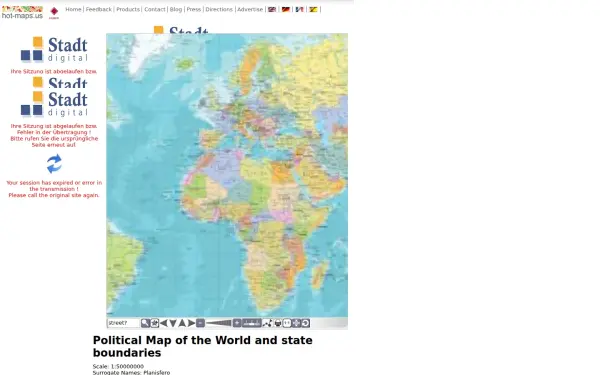Go to the Home page
Viewport: 600px width, 375px height.
click(73, 9)
